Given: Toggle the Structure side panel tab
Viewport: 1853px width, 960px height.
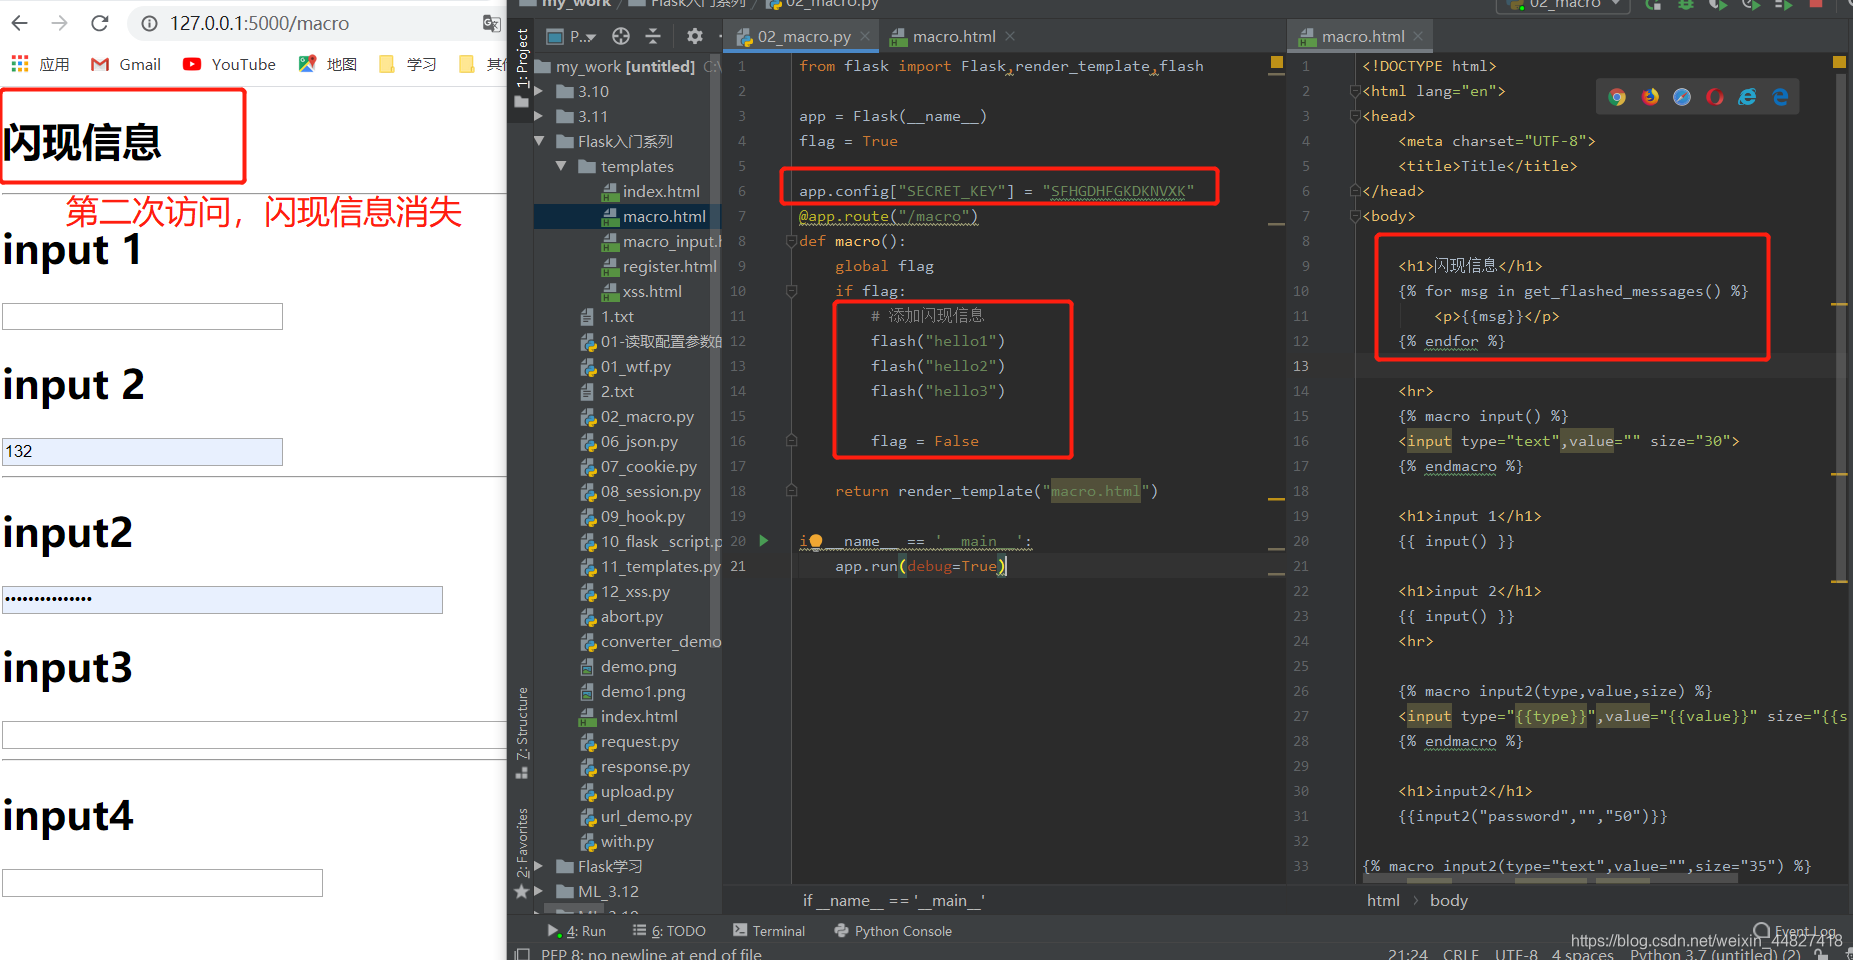Looking at the screenshot, I should [x=521, y=732].
